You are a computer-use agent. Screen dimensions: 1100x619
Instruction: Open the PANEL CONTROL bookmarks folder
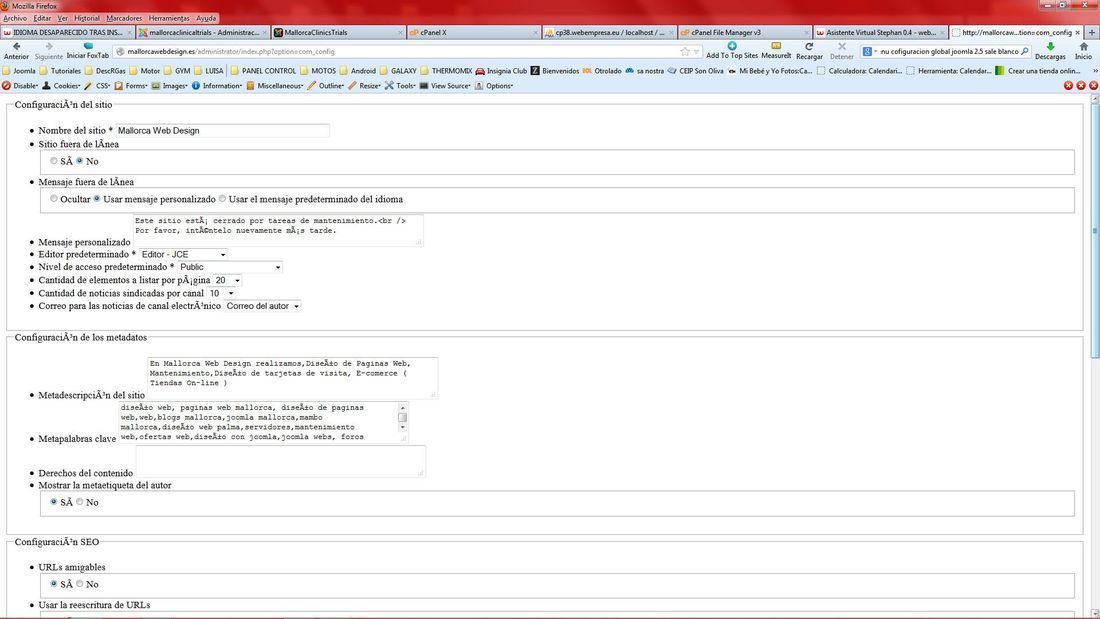point(263,71)
